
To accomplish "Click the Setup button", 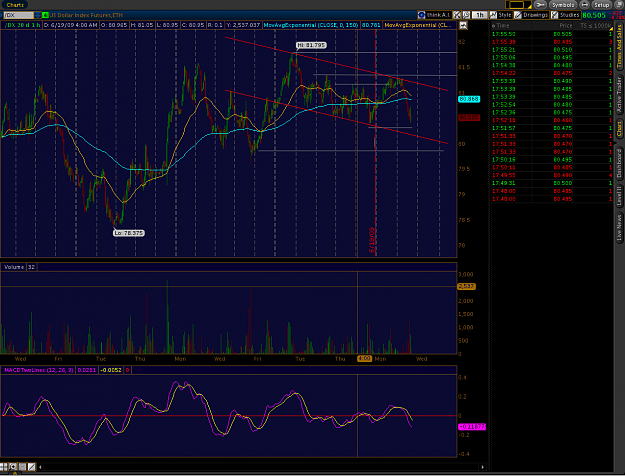I will 601,5.
